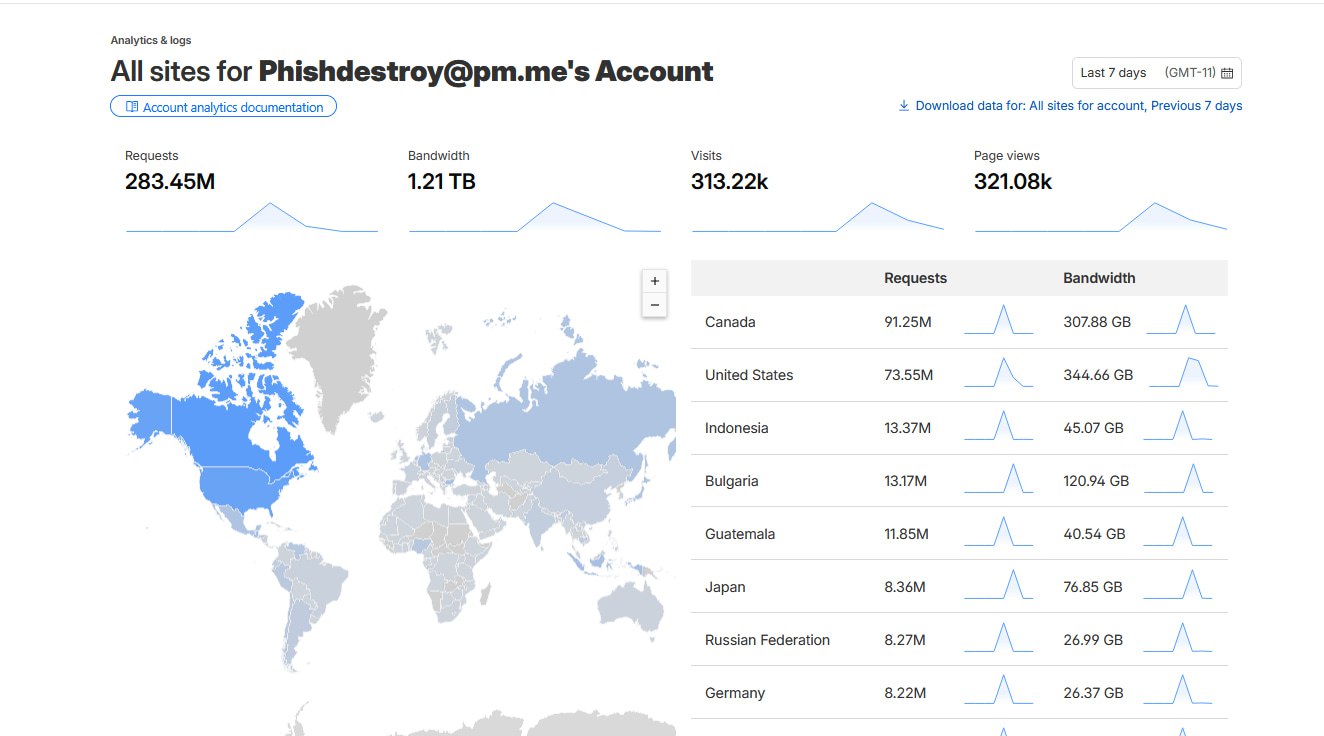1324x736 pixels.
Task: Click the book icon on the analytics documentation button
Action: (131, 106)
